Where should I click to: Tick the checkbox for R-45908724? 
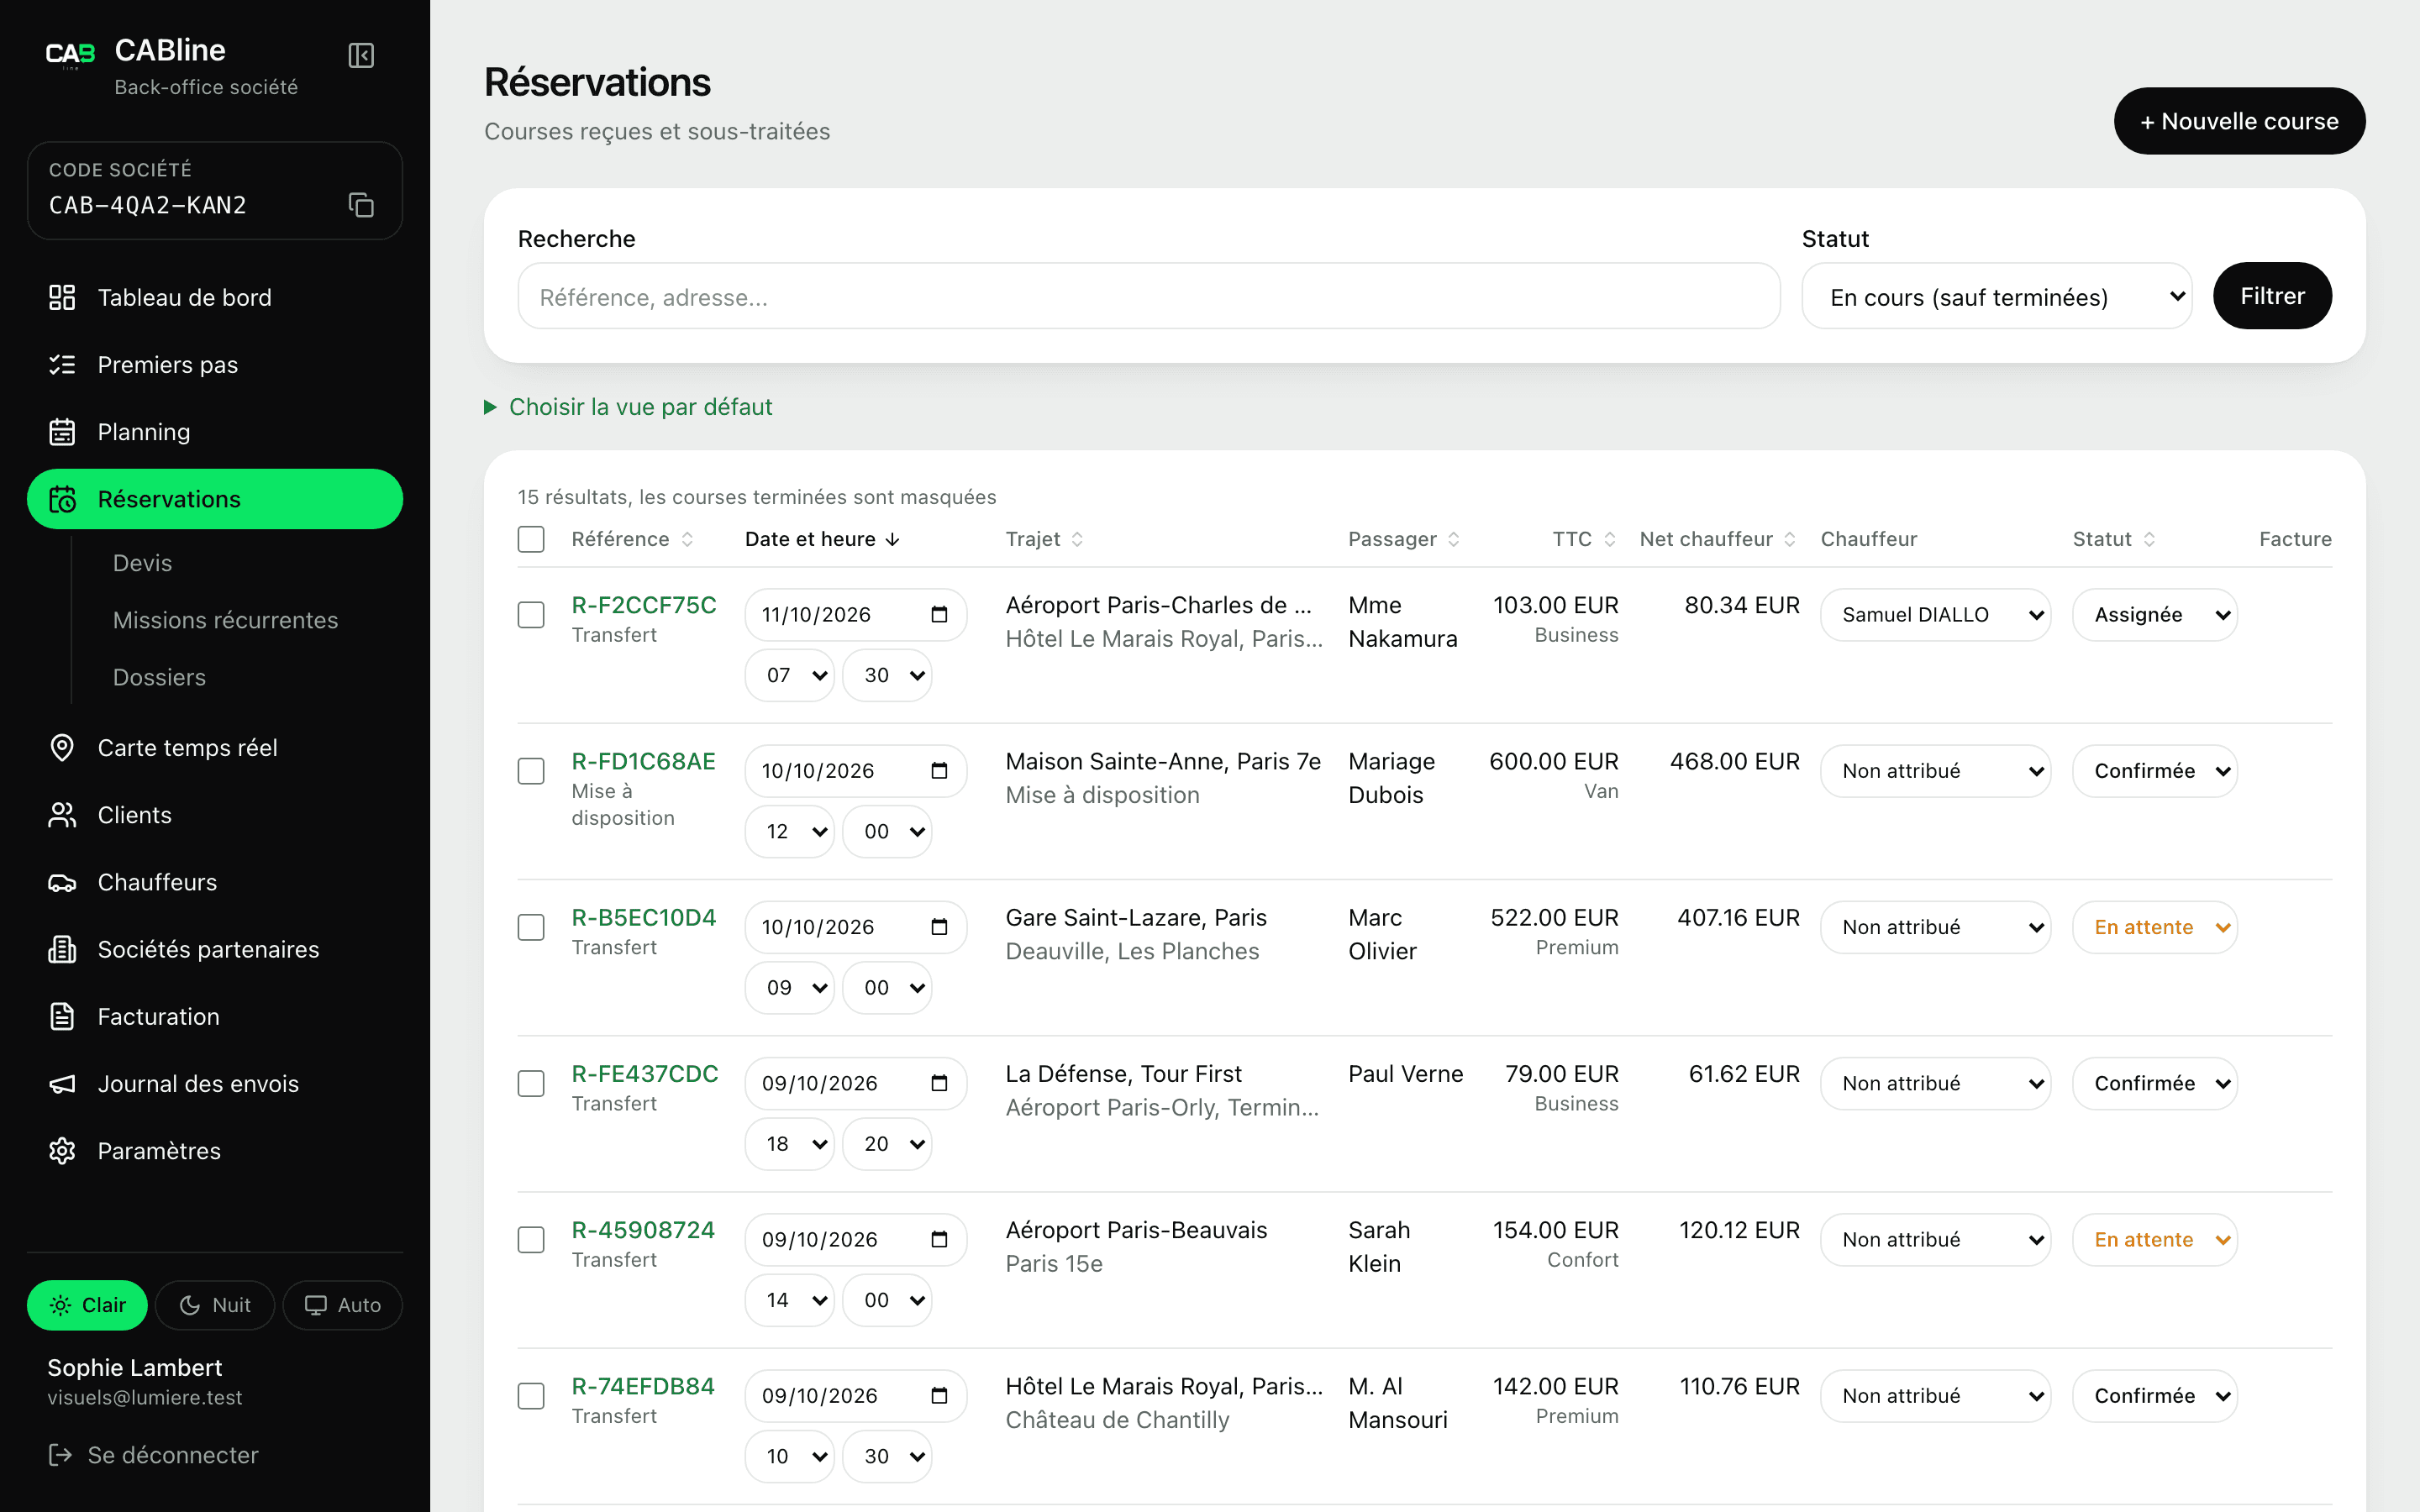pos(531,1239)
